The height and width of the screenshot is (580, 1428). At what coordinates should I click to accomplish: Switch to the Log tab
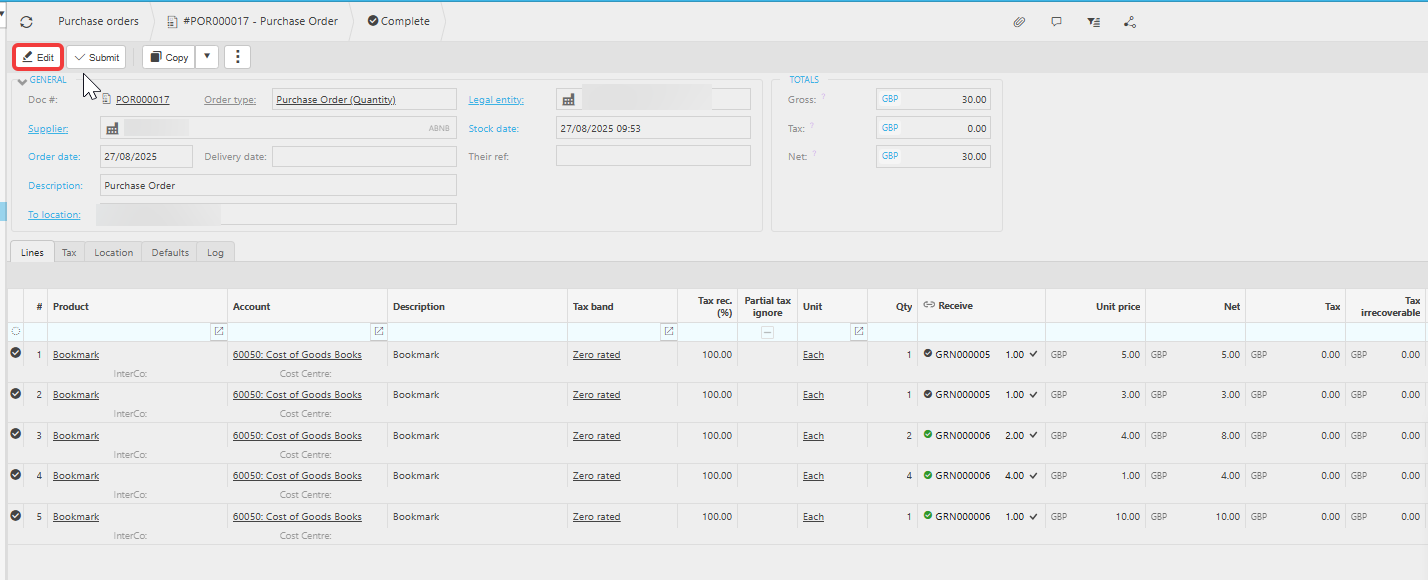(215, 253)
